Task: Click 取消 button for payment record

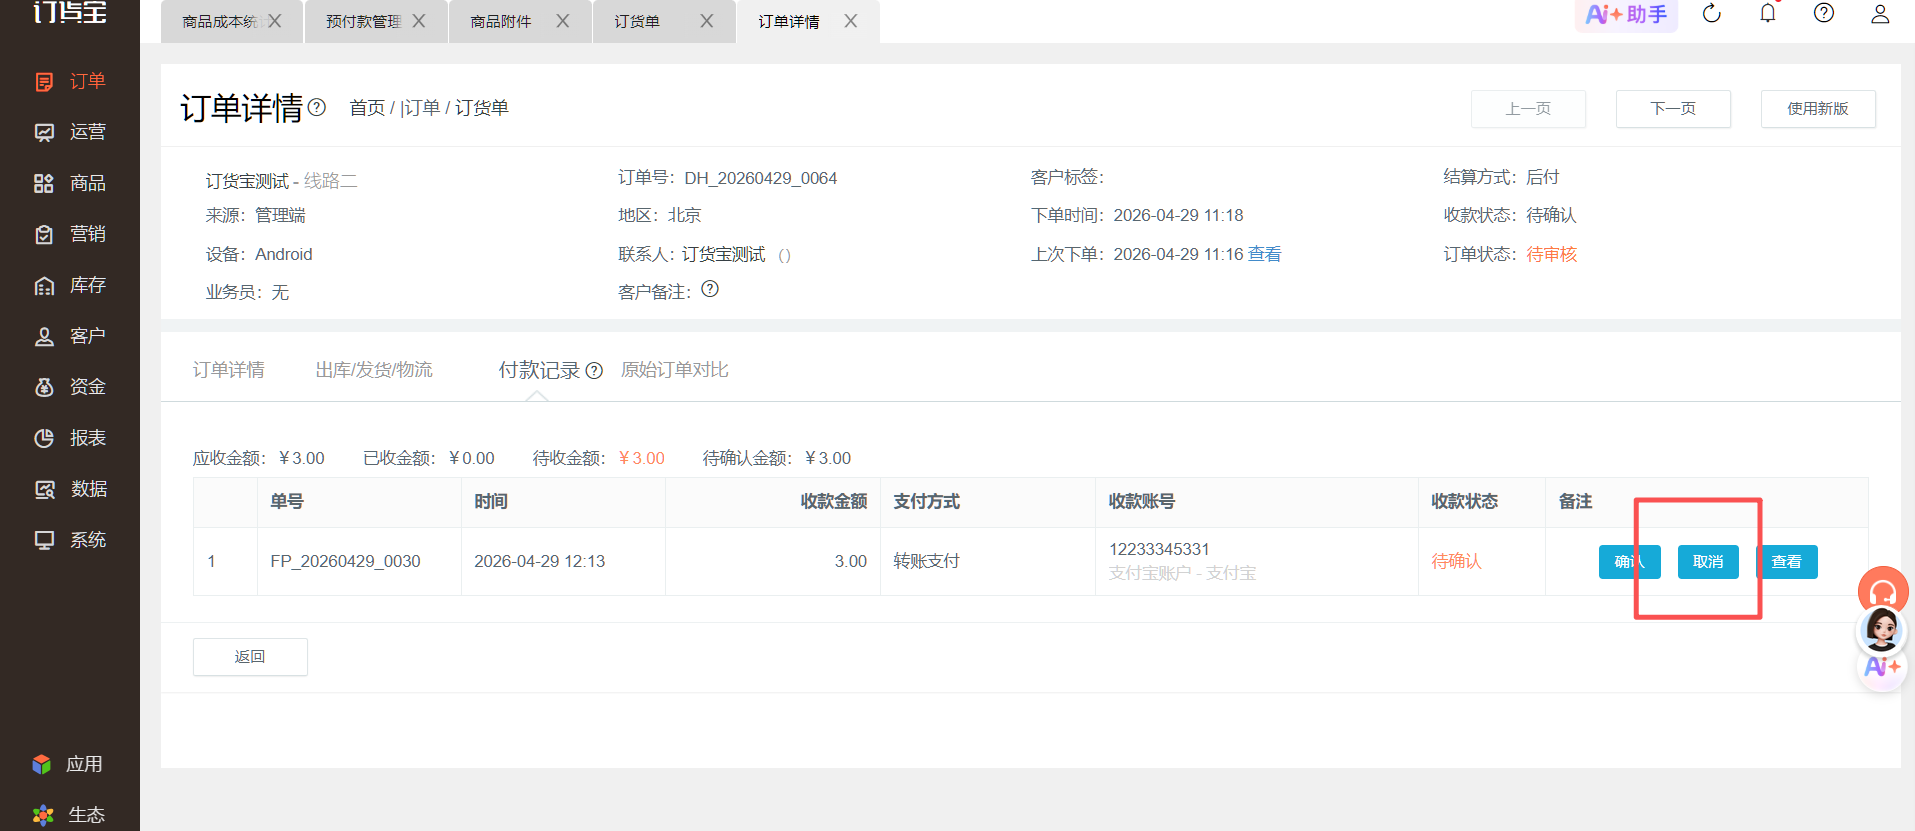Action: click(x=1708, y=562)
